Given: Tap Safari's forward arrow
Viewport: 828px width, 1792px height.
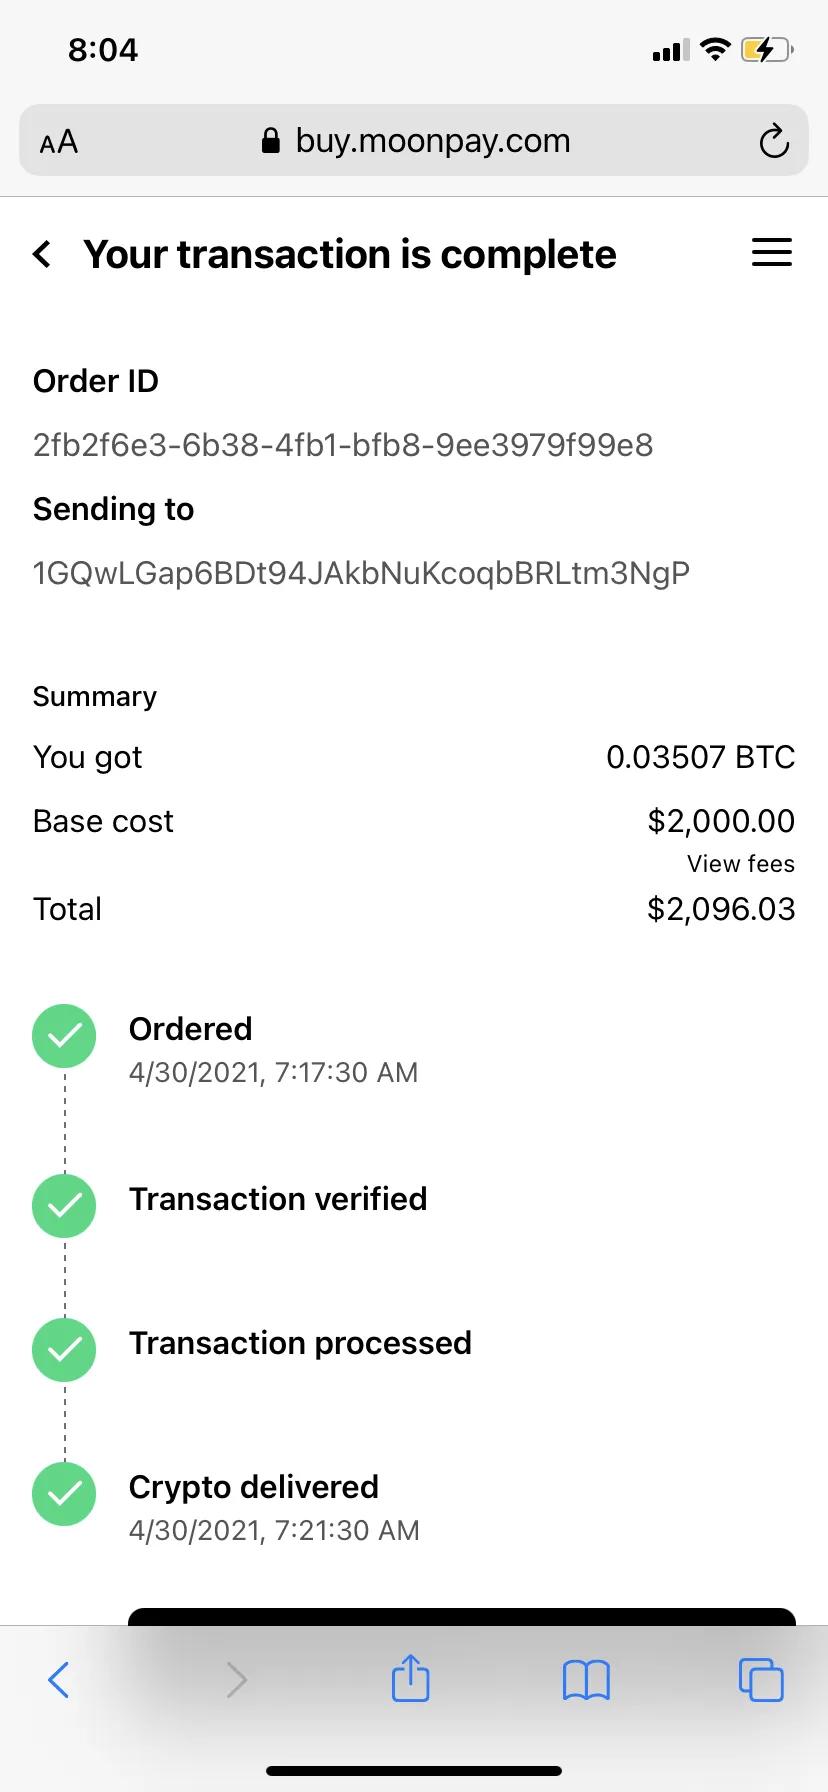Looking at the screenshot, I should pos(236,1680).
